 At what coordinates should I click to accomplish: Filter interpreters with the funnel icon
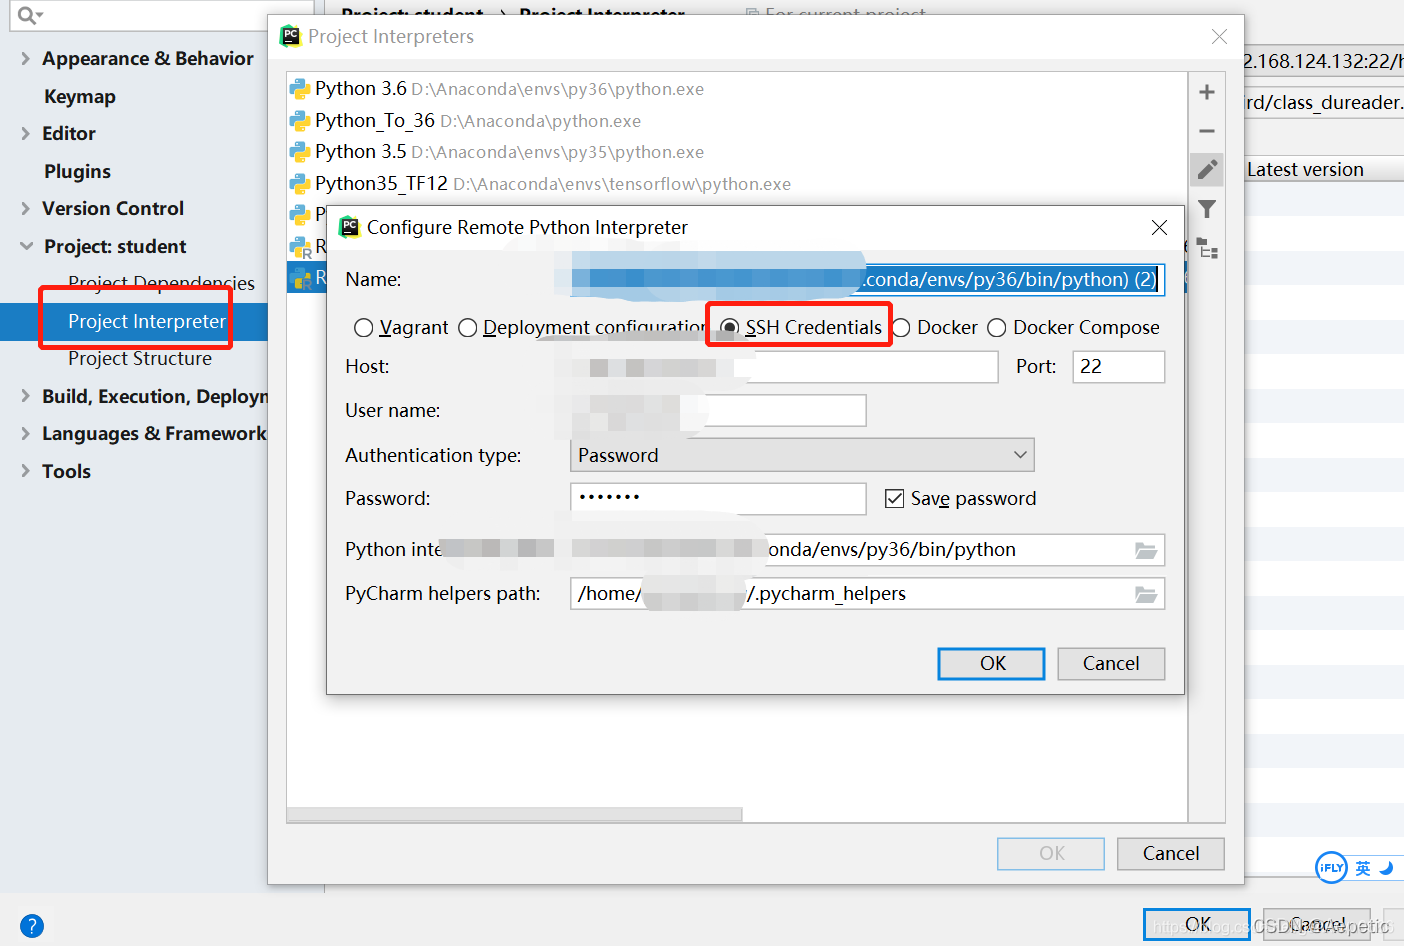coord(1207,209)
